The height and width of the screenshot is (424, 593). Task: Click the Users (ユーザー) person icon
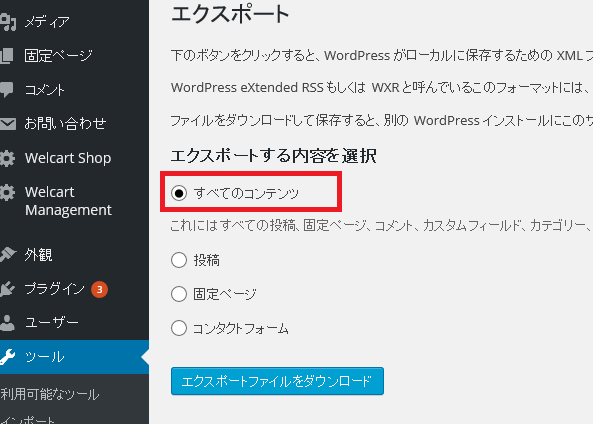7,323
